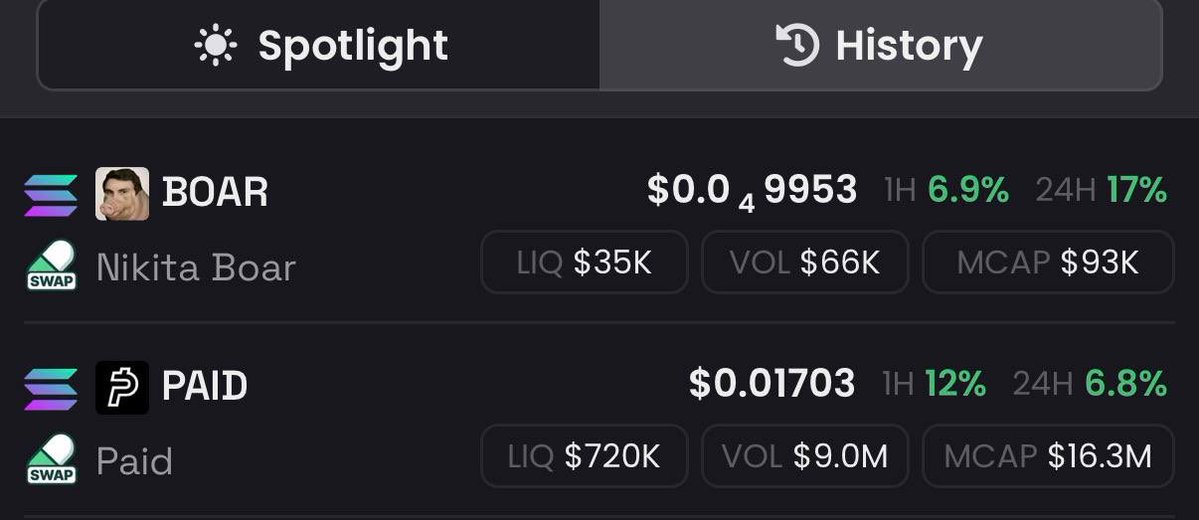1199x520 pixels.
Task: Click the PAID 24H 6.8% change
Action: 1090,383
